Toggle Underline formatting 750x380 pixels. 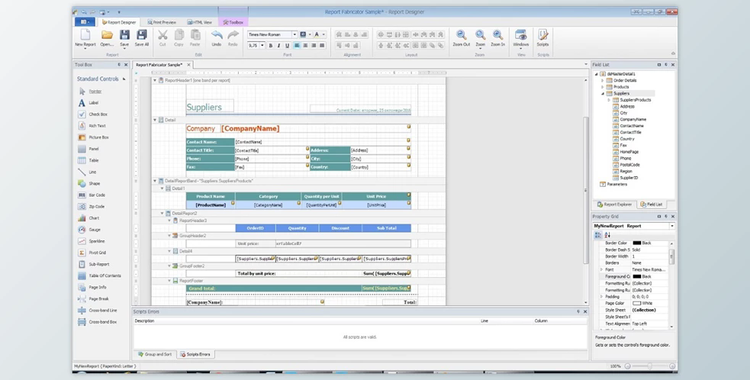coord(287,45)
